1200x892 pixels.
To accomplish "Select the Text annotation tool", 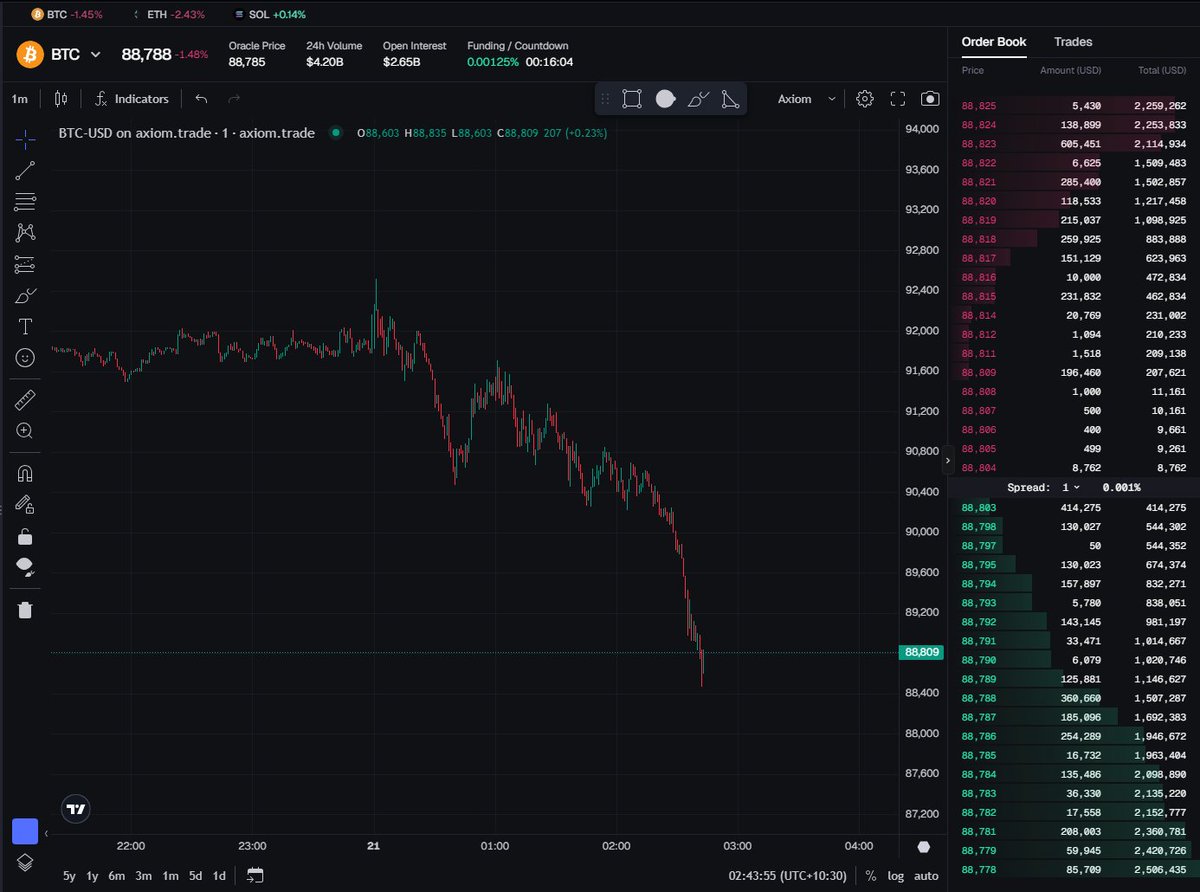I will click(x=26, y=326).
